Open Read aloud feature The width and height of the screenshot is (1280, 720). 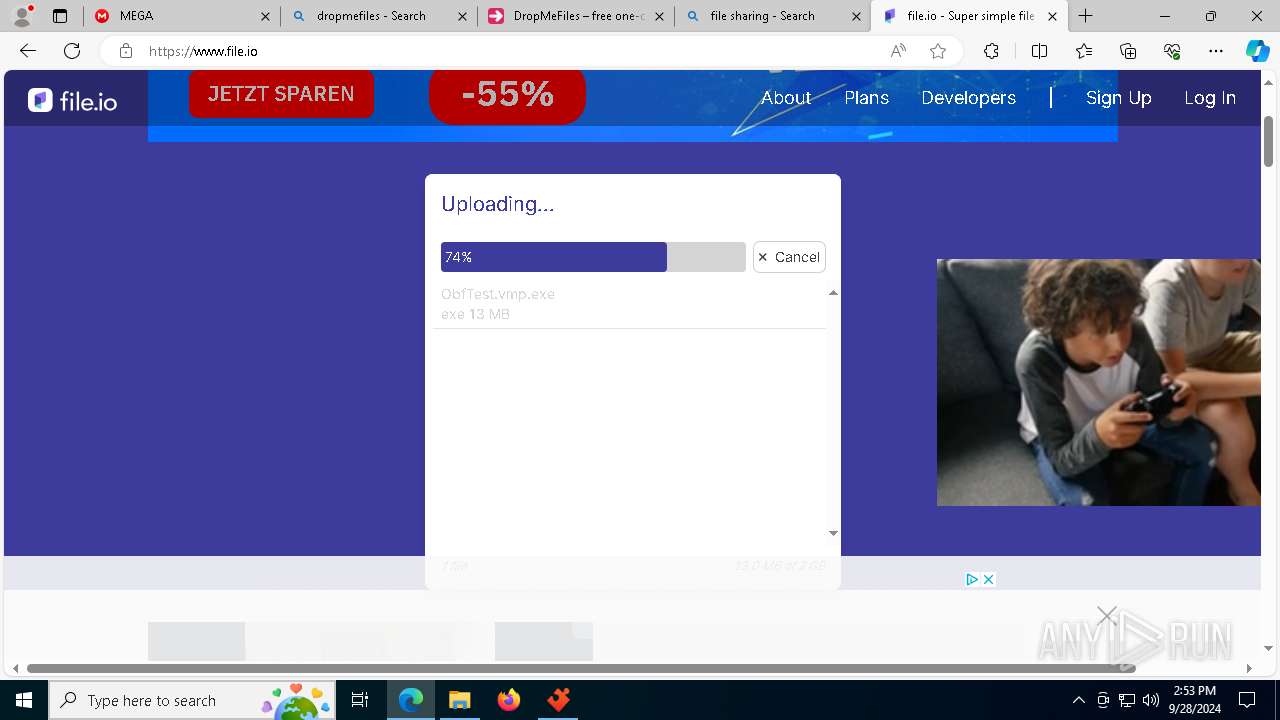(898, 51)
